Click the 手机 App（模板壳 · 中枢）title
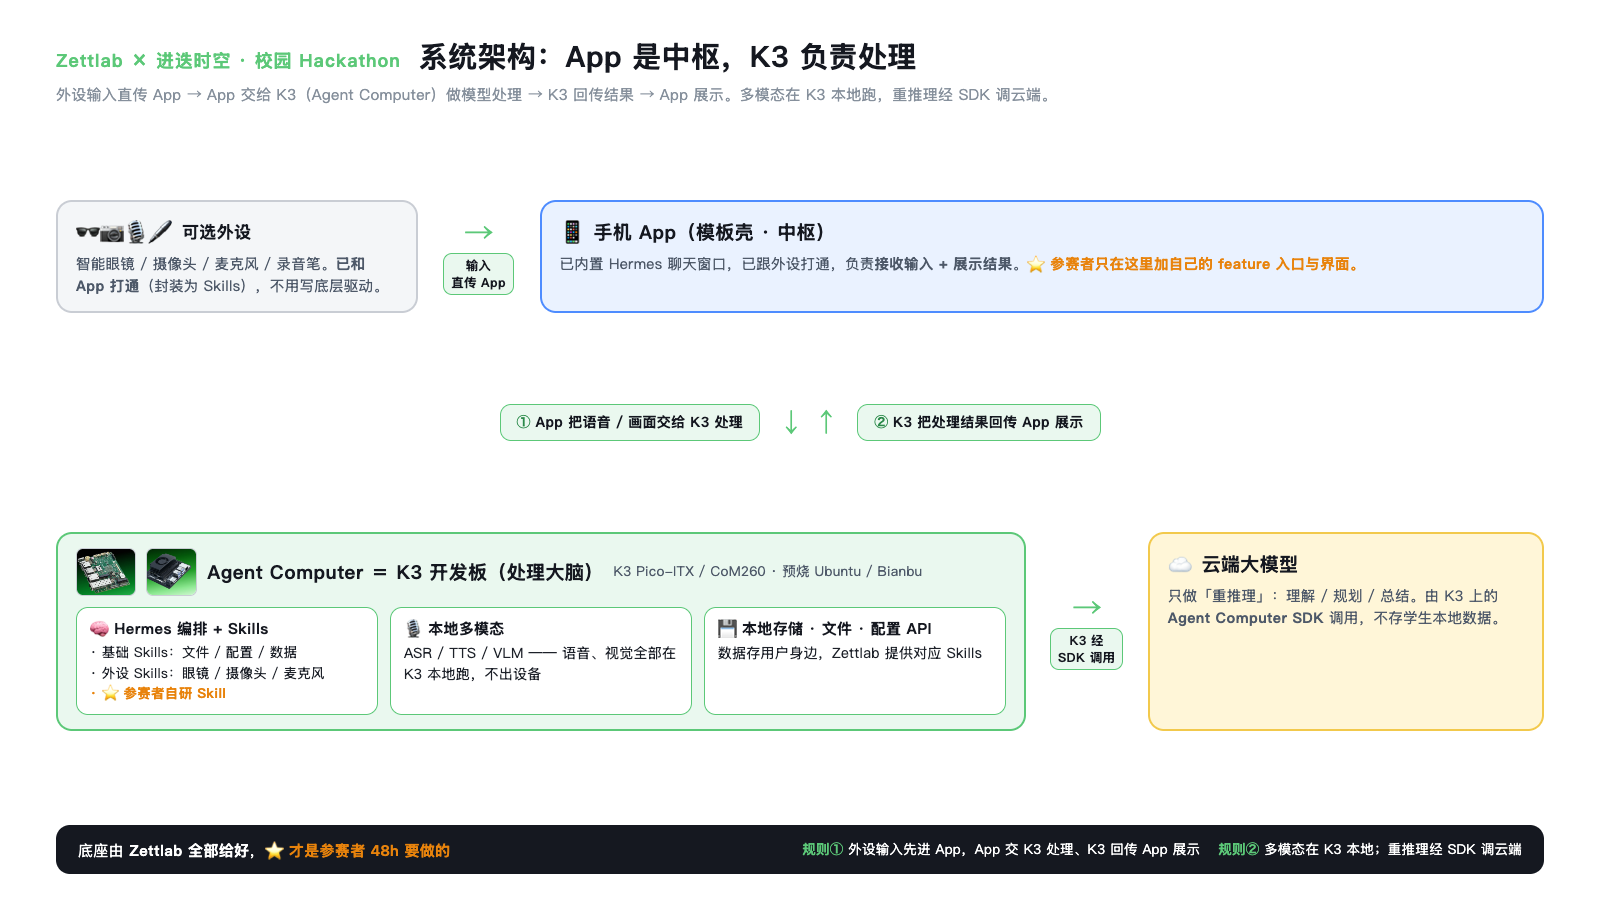1600x900 pixels. 709,232
